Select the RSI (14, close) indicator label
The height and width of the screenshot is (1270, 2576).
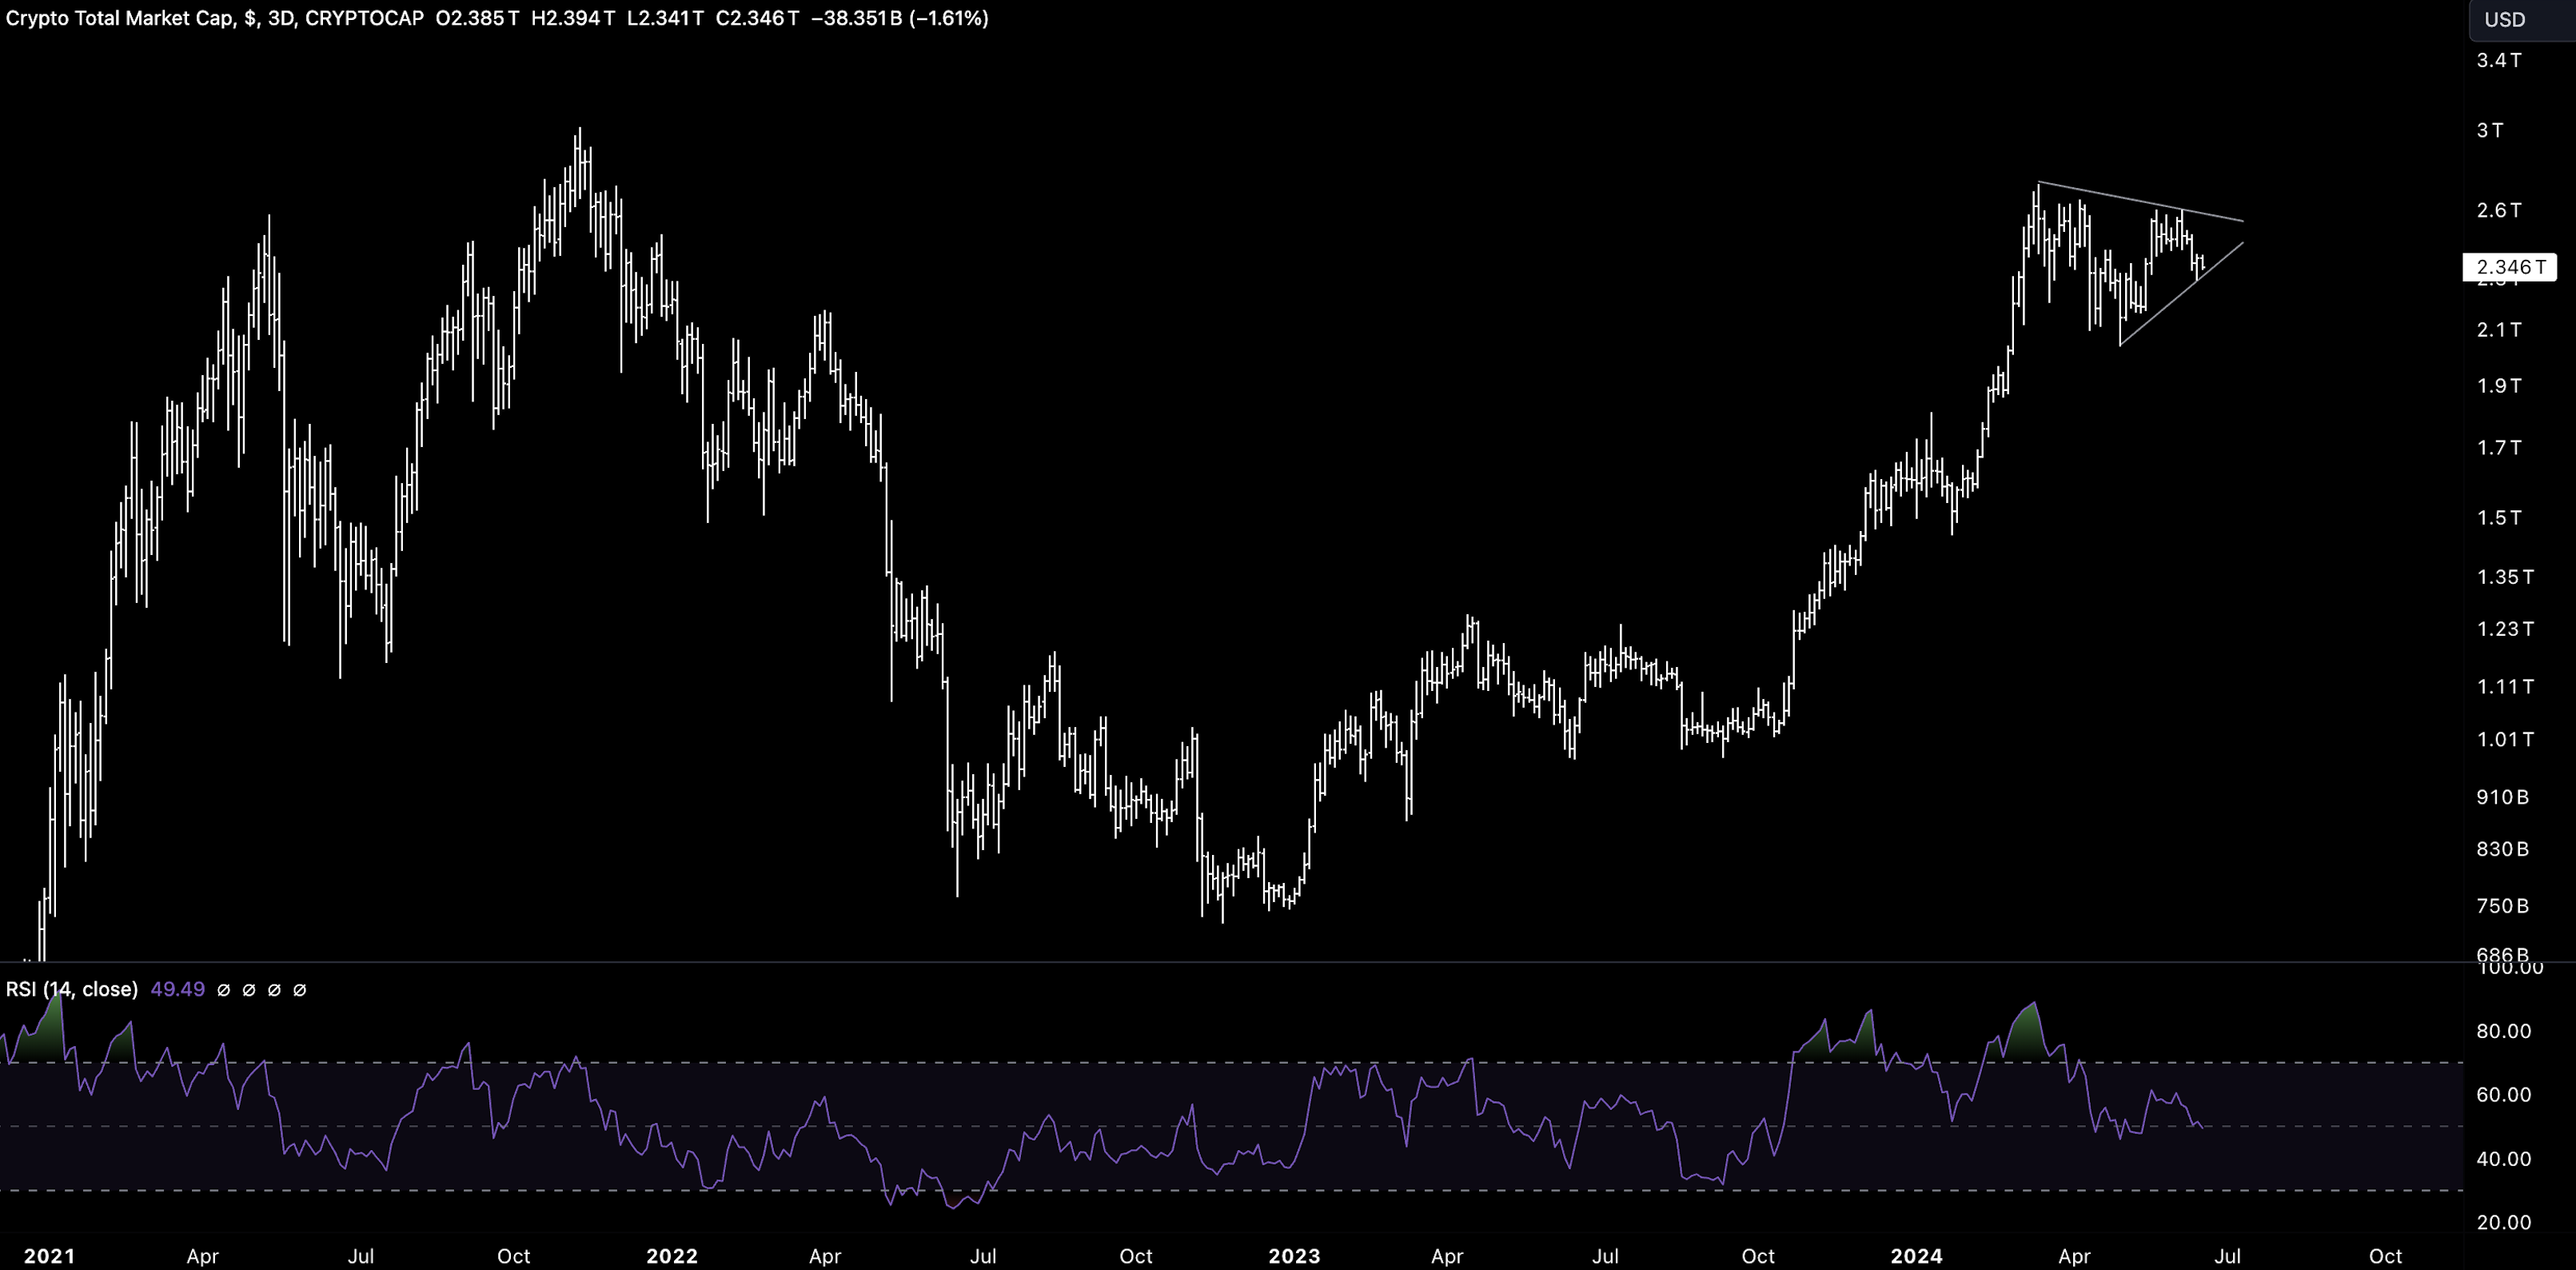pyautogui.click(x=72, y=989)
